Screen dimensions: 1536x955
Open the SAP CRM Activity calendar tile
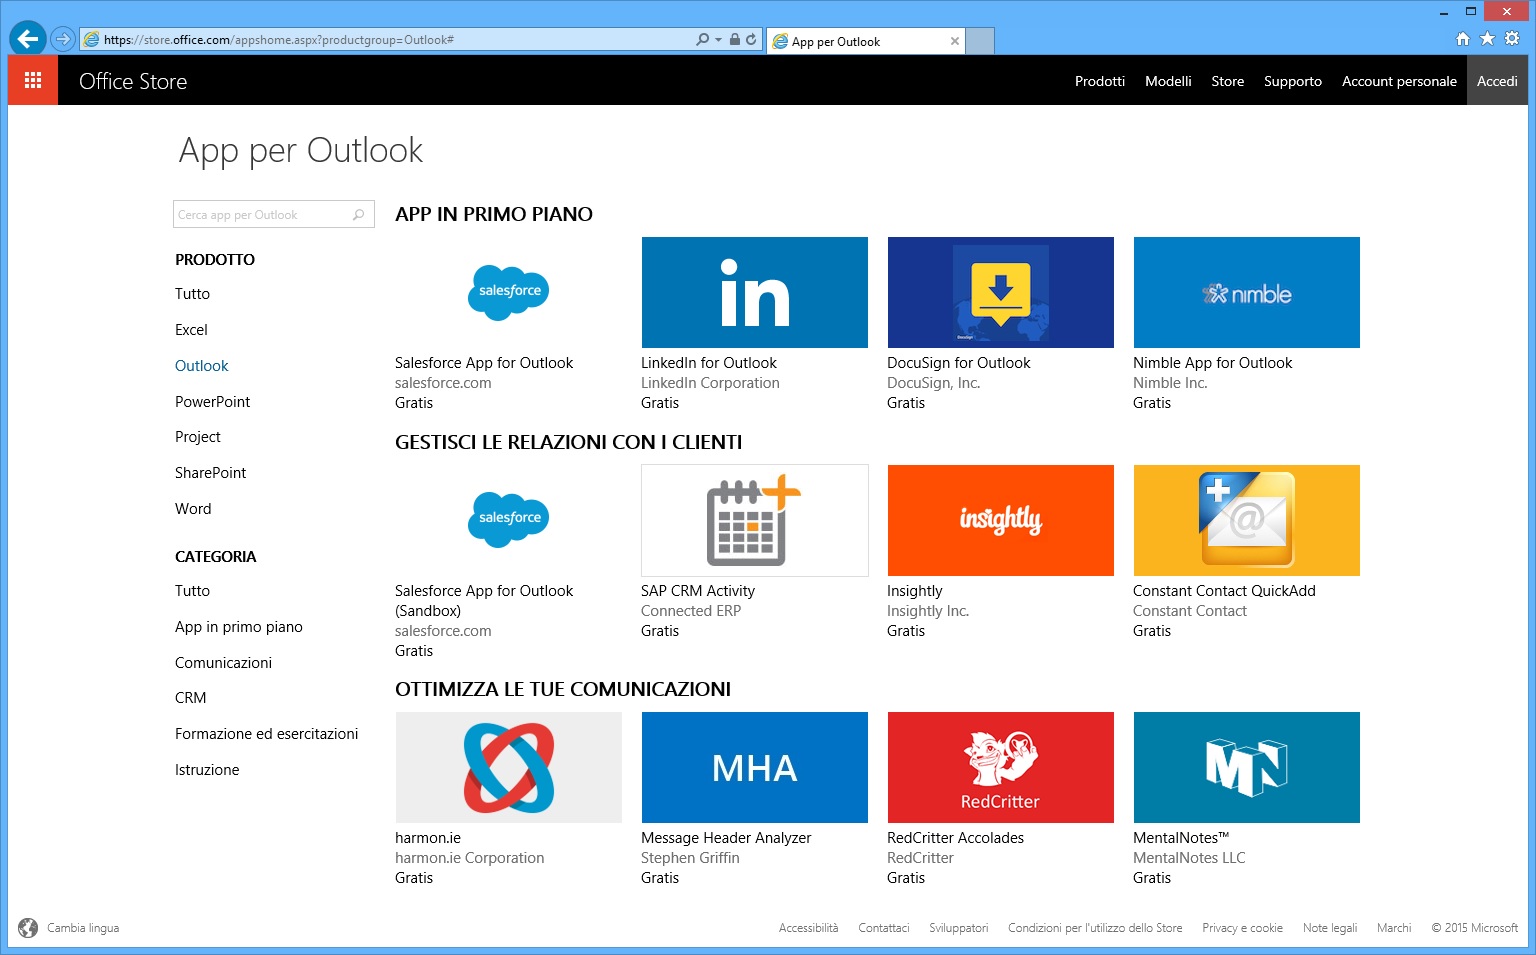coord(755,520)
